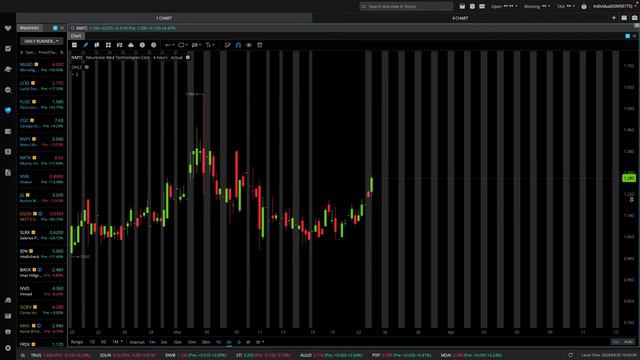Add a new layout with plus icon
640x360 pixels.
pos(614,18)
